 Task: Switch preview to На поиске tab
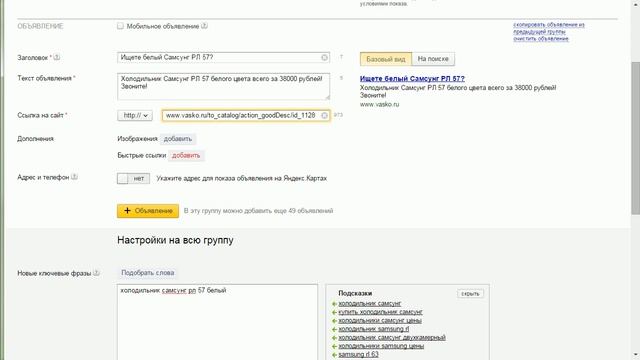[x=433, y=59]
